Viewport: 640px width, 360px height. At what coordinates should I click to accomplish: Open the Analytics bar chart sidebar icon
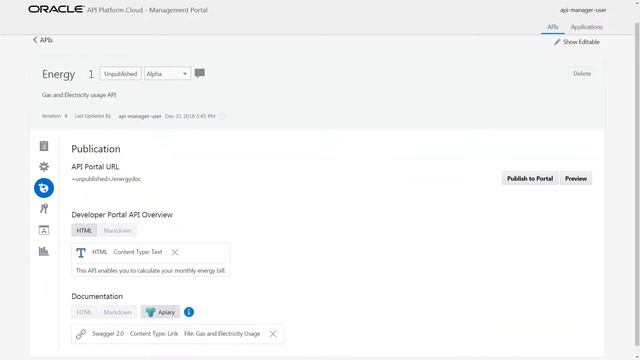44,251
